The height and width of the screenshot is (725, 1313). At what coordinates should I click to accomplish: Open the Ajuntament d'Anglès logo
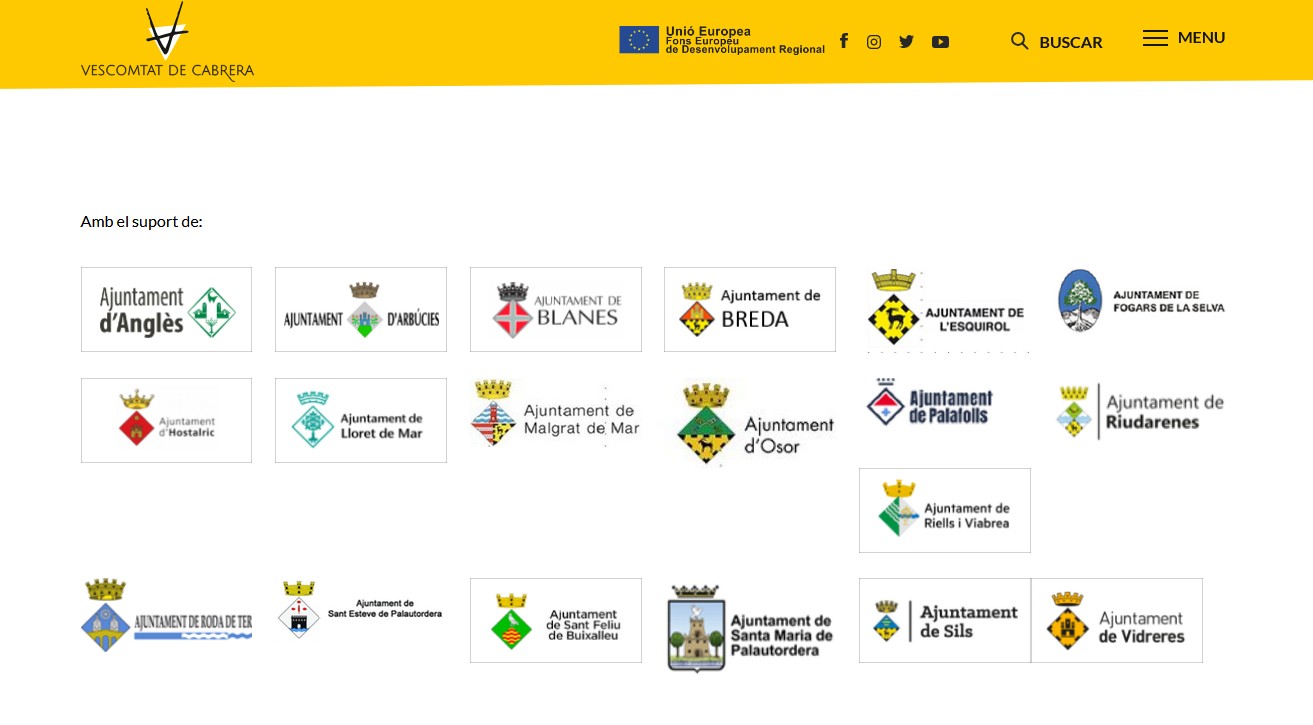tap(166, 310)
